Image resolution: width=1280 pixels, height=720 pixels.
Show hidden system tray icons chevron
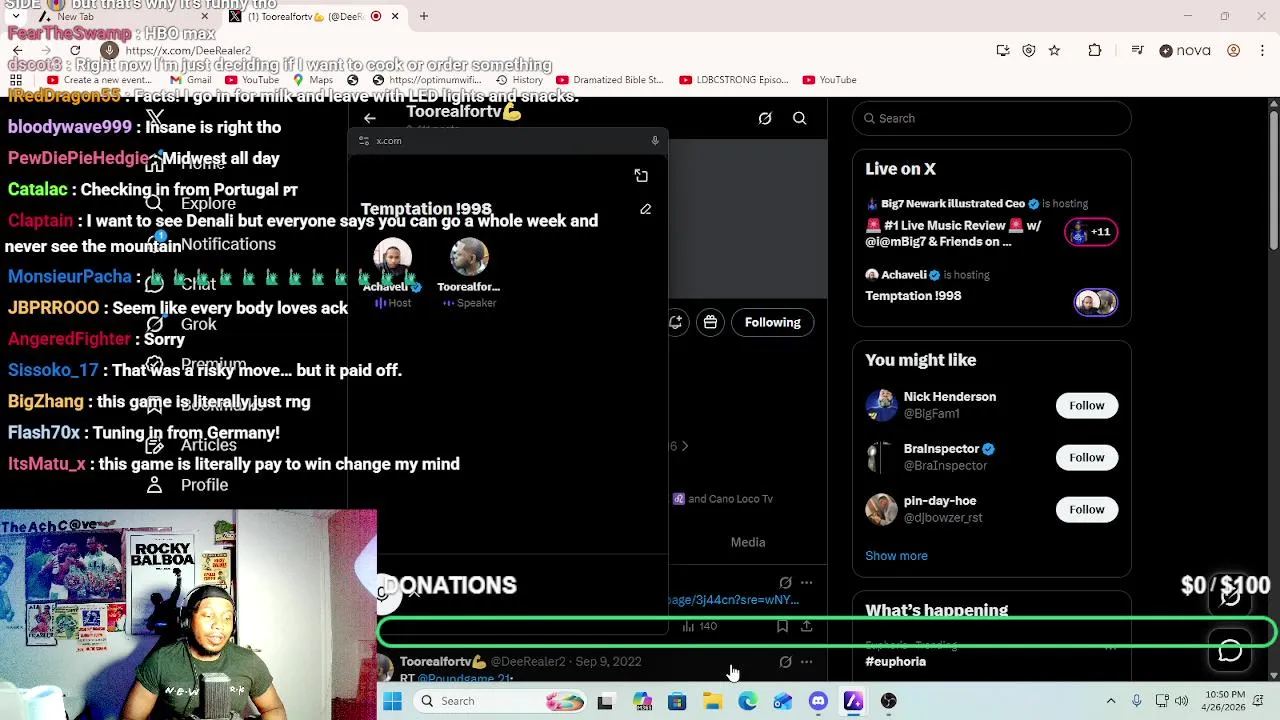[x=1110, y=701]
